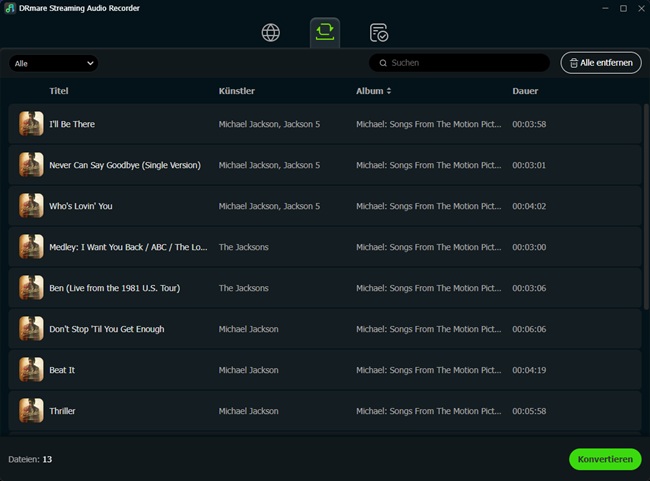
Task: Click duration 00:05:58
Action: tap(529, 411)
